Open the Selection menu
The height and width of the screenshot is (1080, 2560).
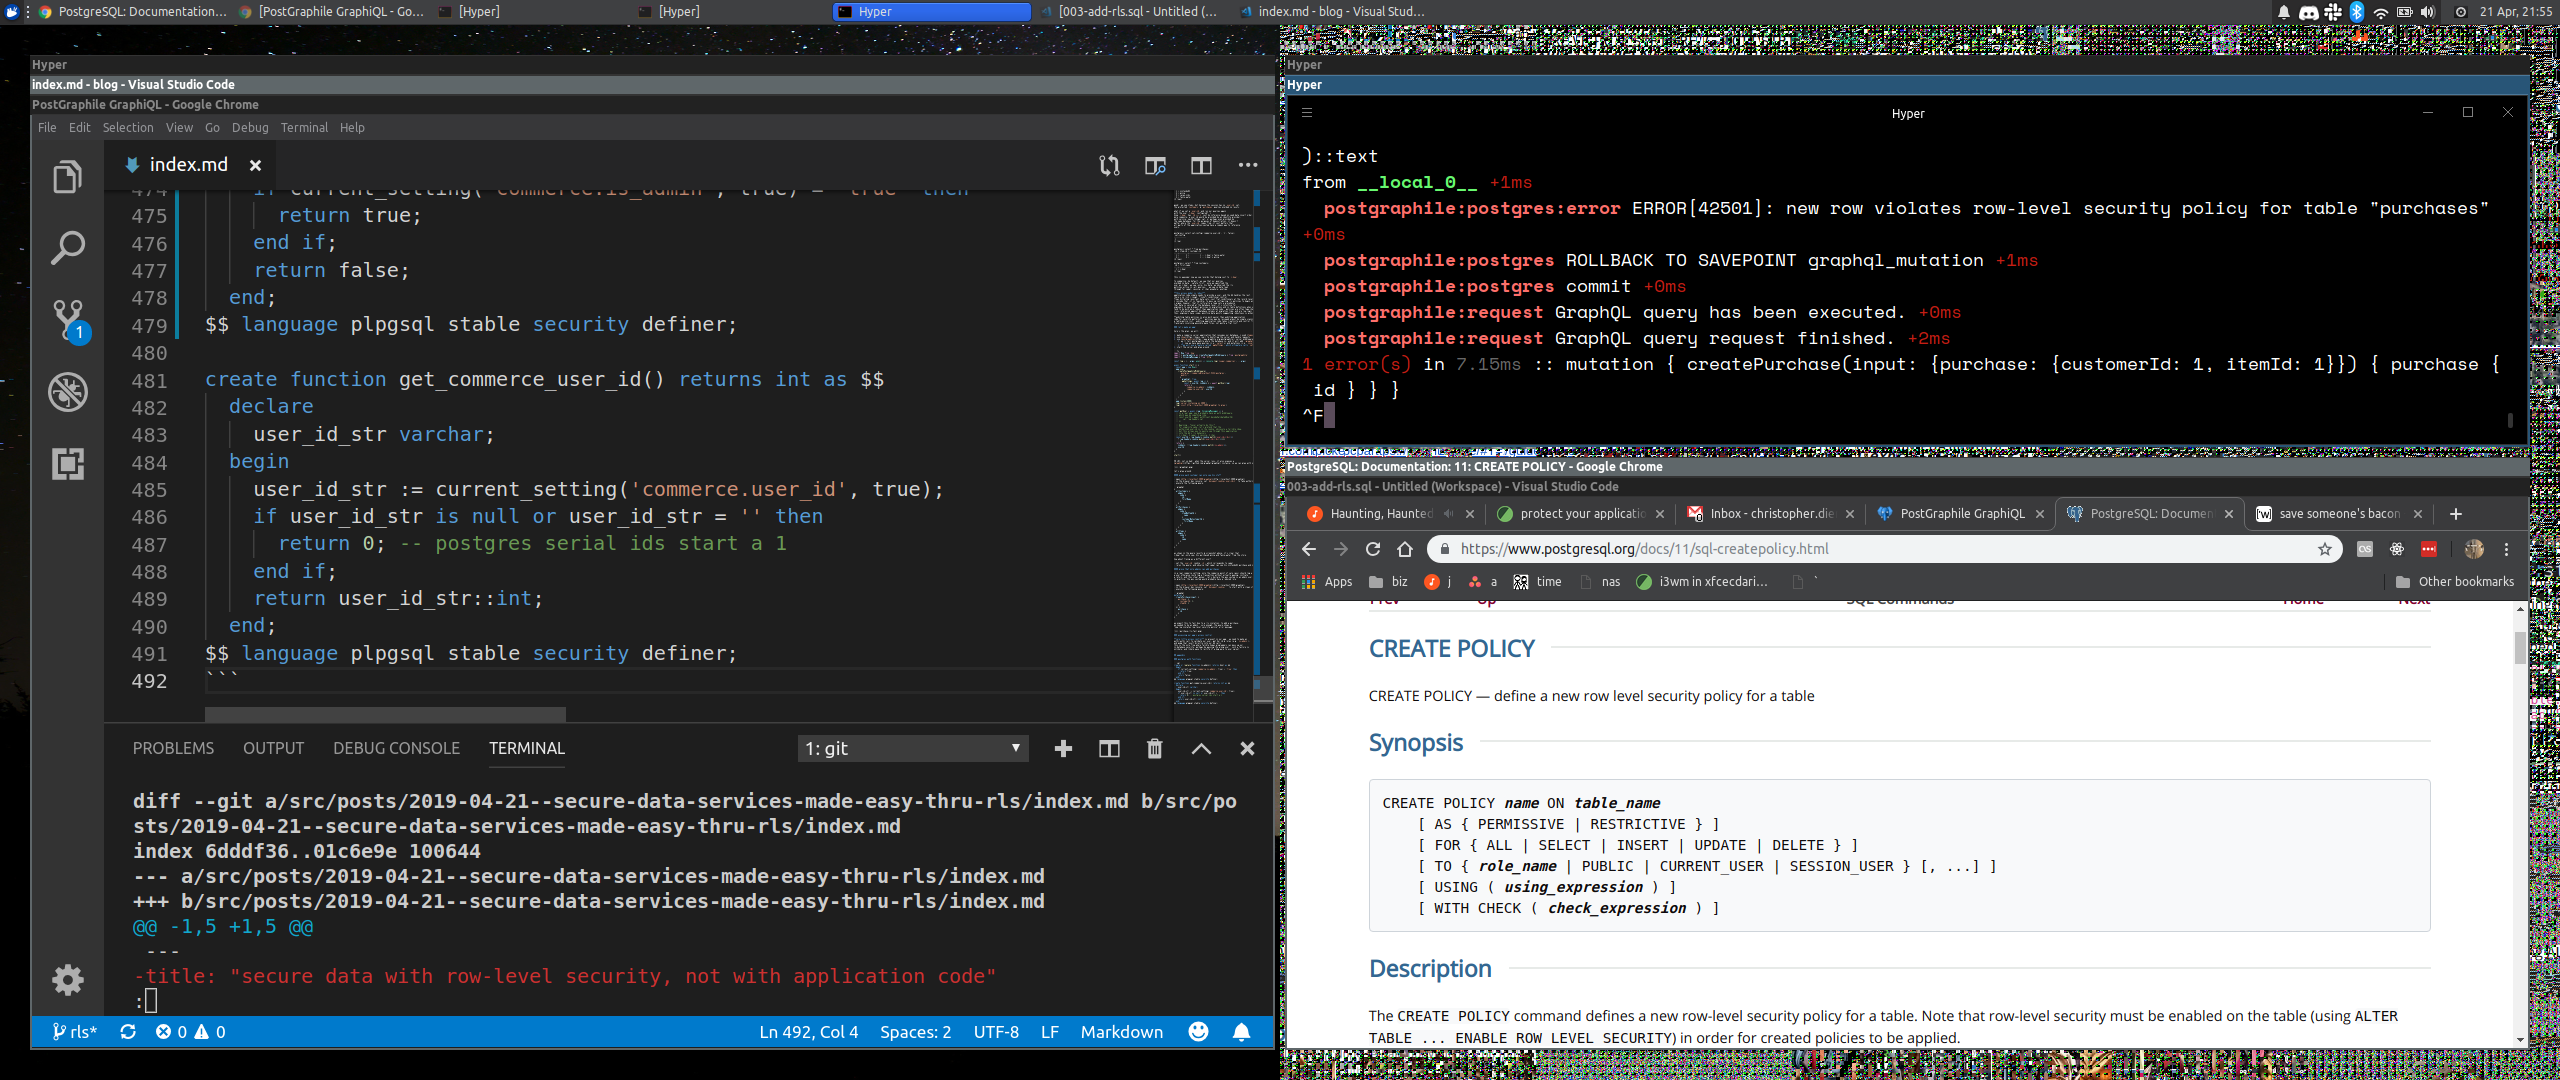click(x=128, y=127)
